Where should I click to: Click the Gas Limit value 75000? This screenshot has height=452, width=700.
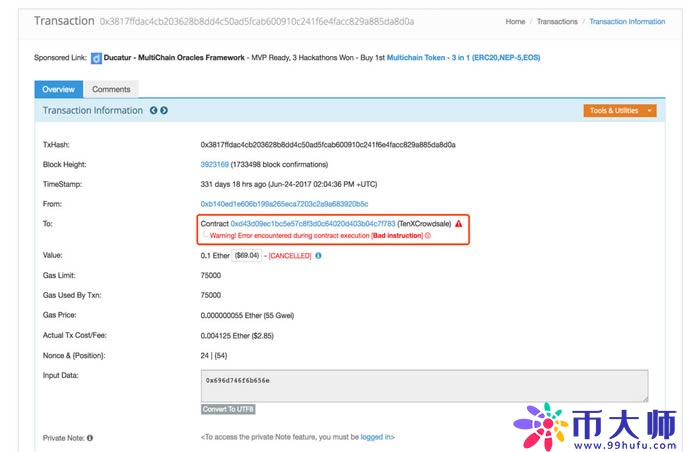tap(211, 275)
